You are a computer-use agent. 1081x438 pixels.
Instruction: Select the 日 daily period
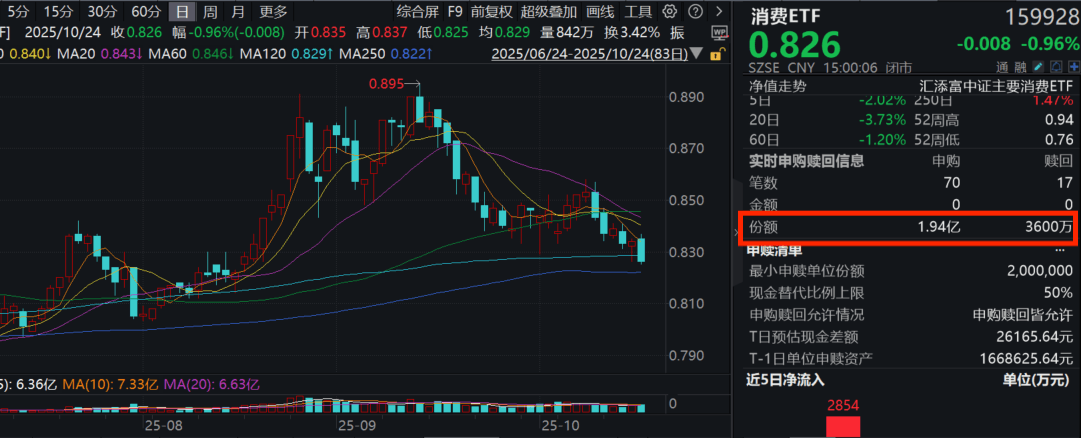click(181, 12)
